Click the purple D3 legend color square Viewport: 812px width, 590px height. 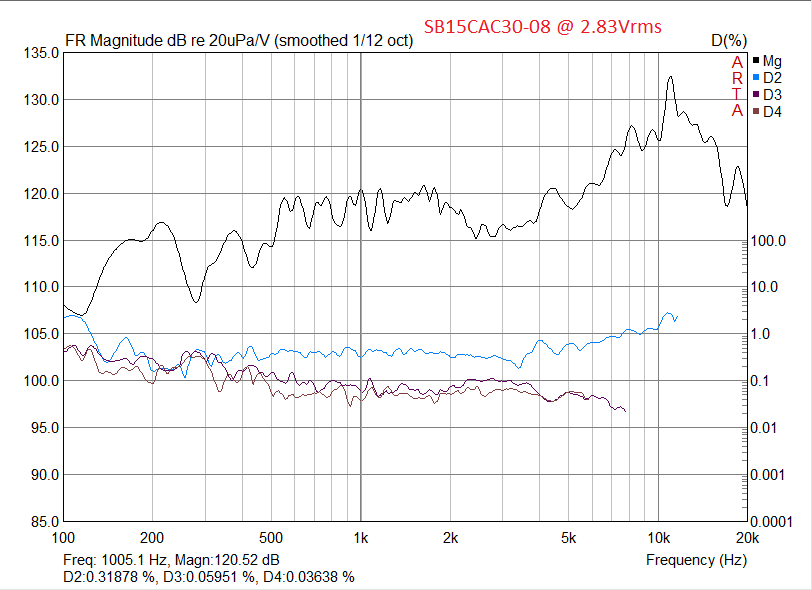point(756,94)
